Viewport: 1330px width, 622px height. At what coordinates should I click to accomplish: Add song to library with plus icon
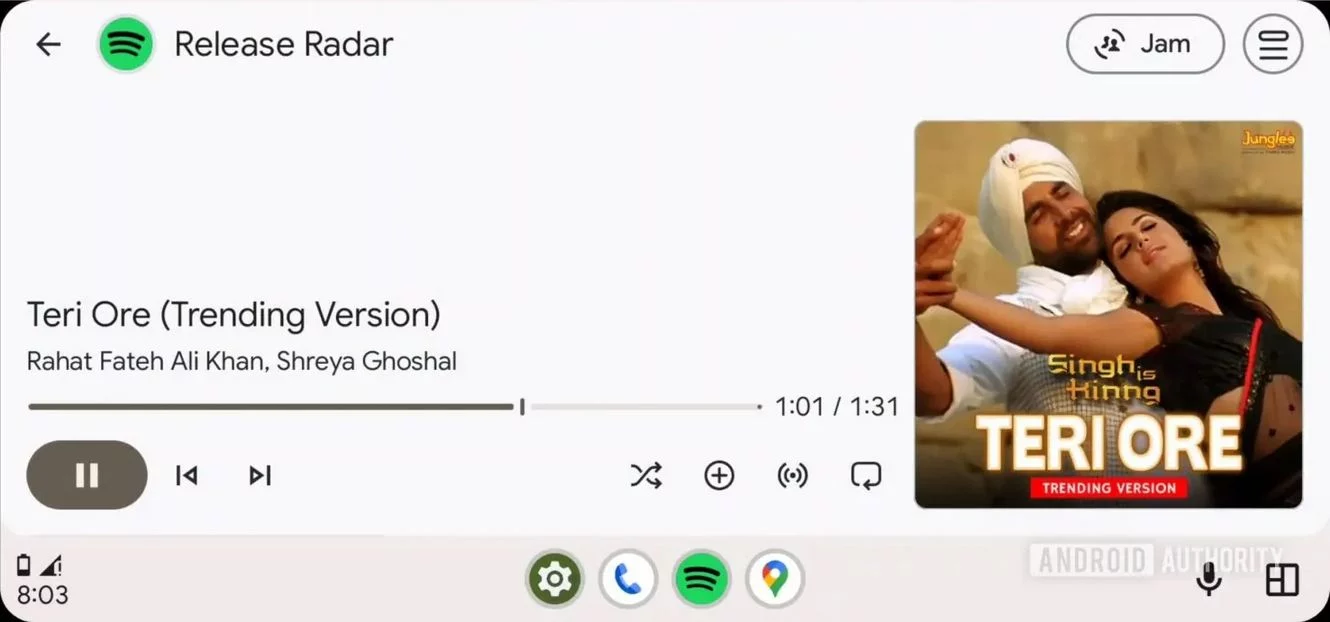719,475
